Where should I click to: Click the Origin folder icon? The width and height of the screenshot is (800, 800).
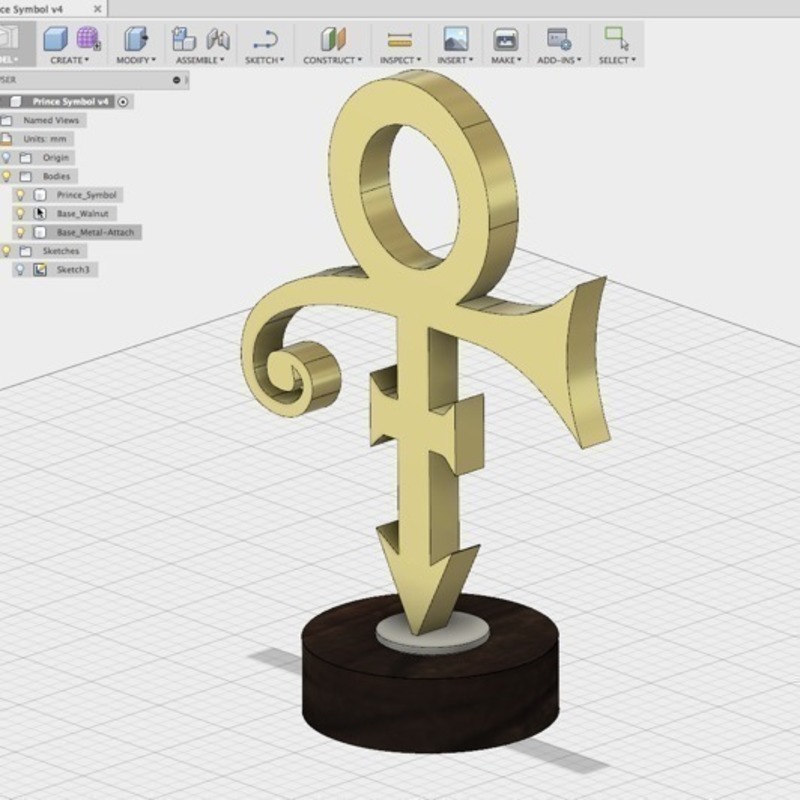pos(26,158)
